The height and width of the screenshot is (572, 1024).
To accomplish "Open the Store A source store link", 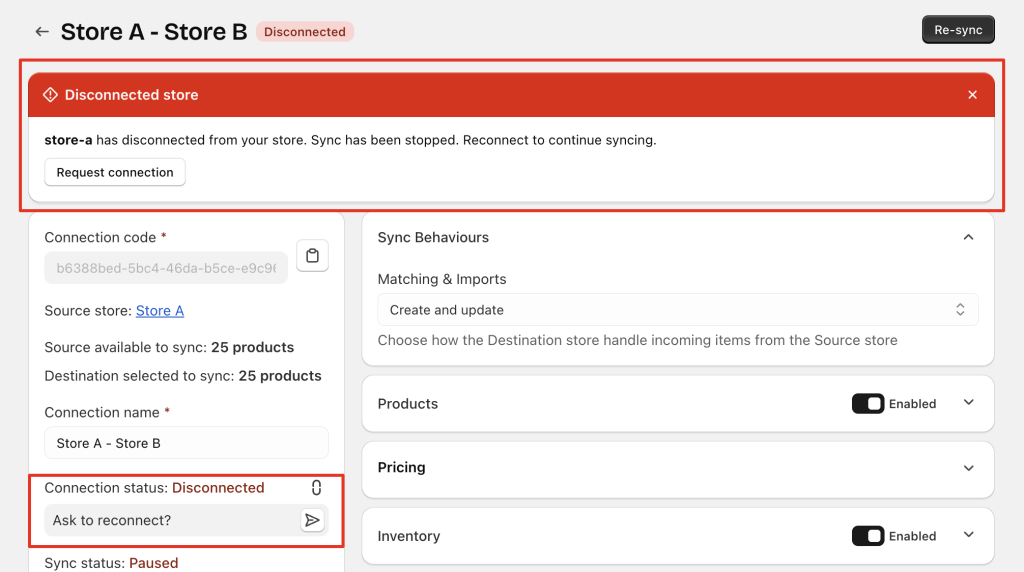I will point(160,311).
